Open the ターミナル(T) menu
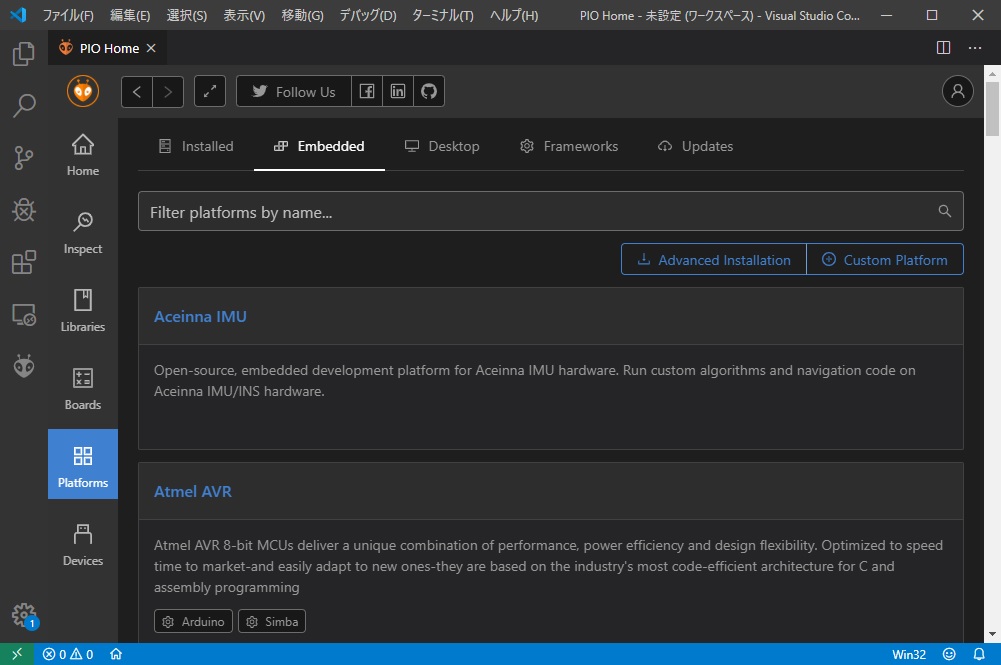 coord(442,15)
